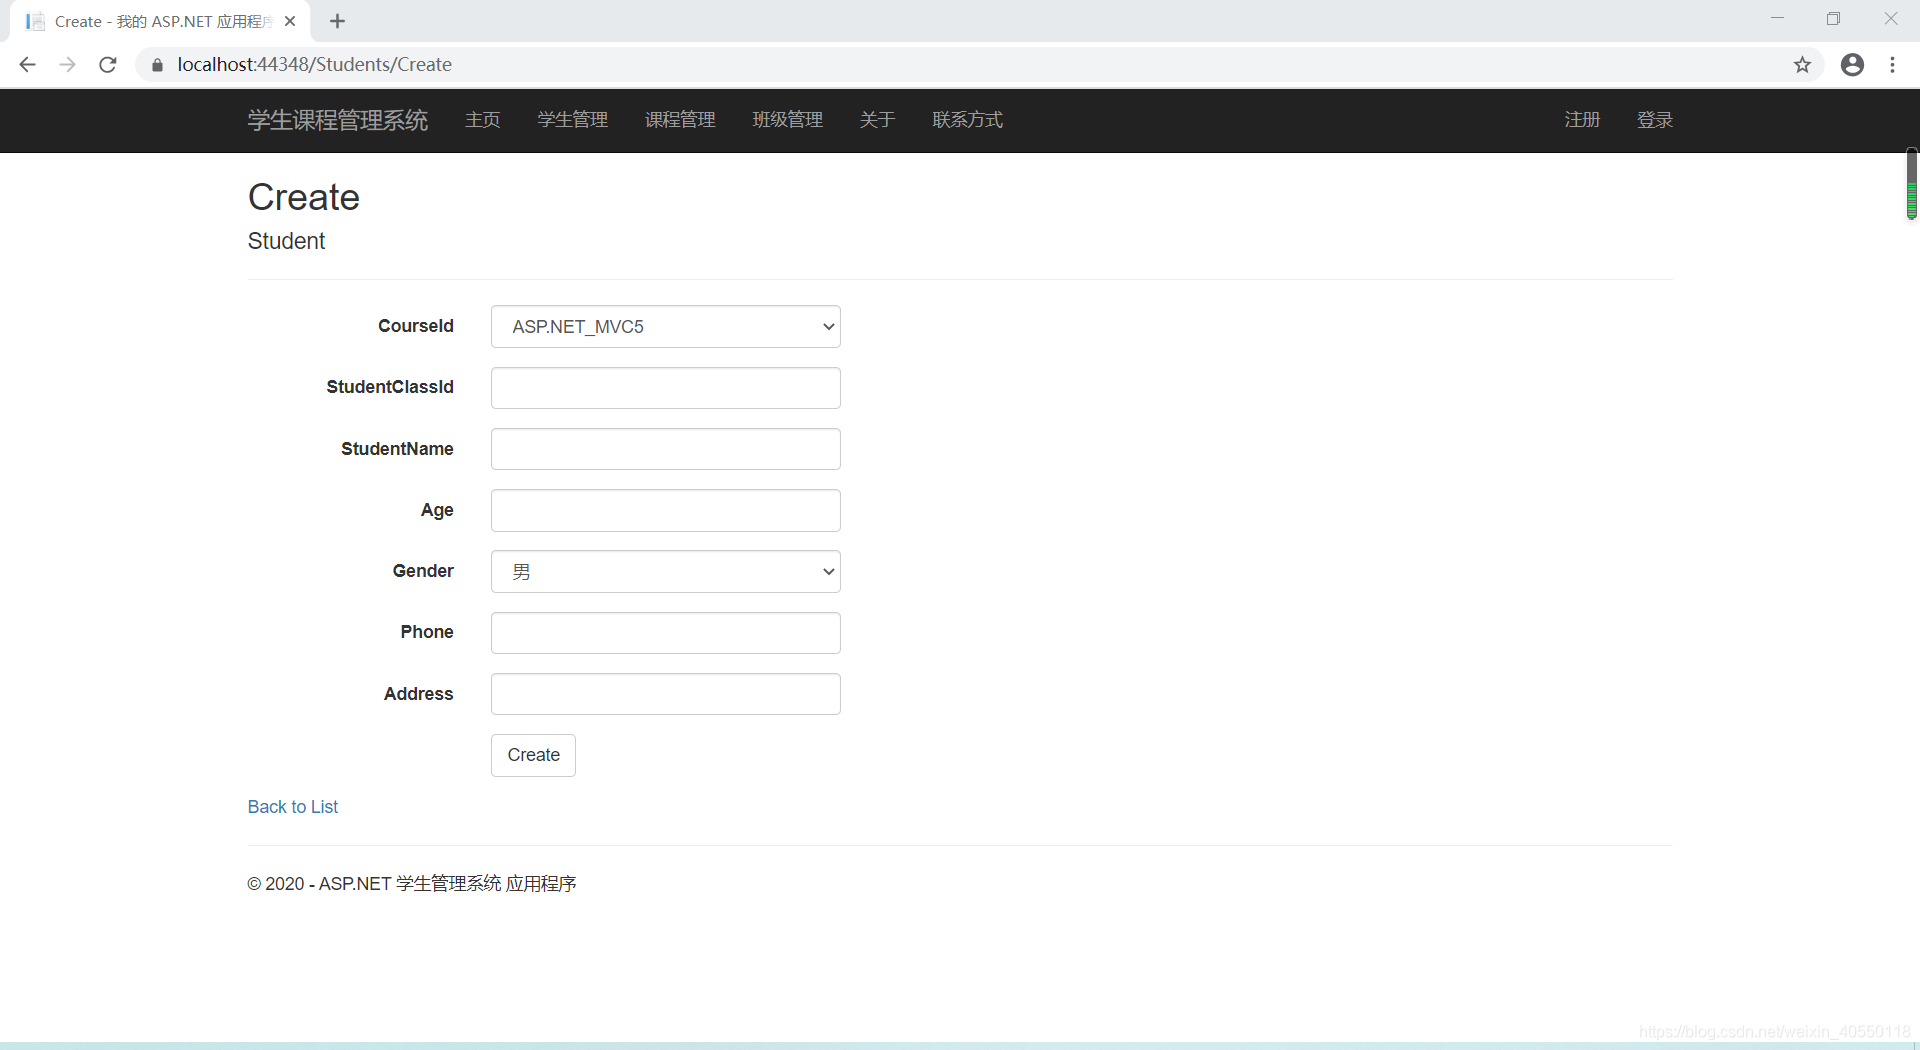Viewport: 1920px width, 1050px height.
Task: Open 学生课程管理系统 brand link
Action: pos(338,120)
